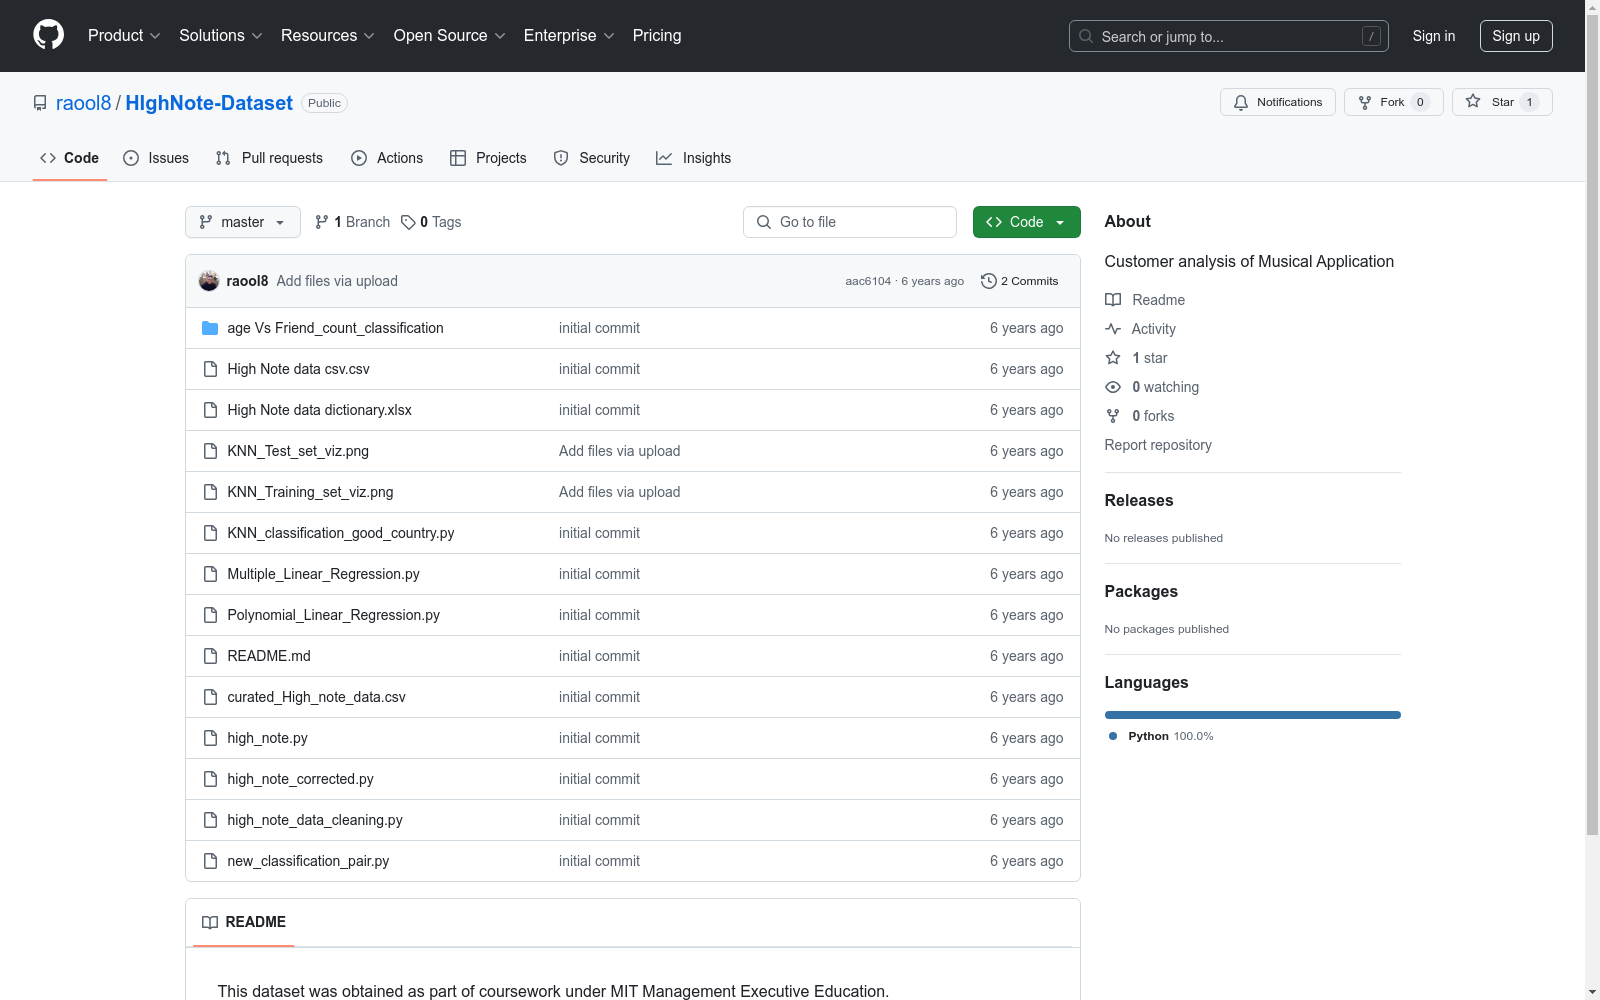The image size is (1600, 1000).
Task: Expand the Open Source menu
Action: pyautogui.click(x=450, y=36)
